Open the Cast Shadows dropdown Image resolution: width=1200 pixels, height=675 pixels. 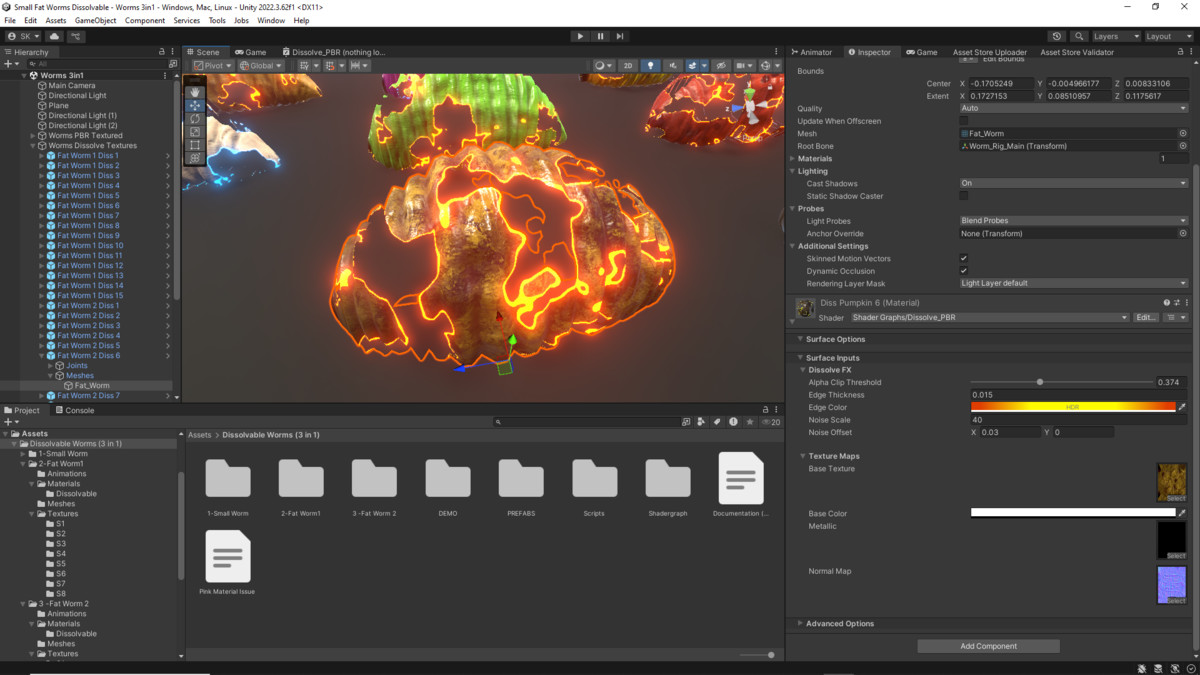pos(1073,184)
